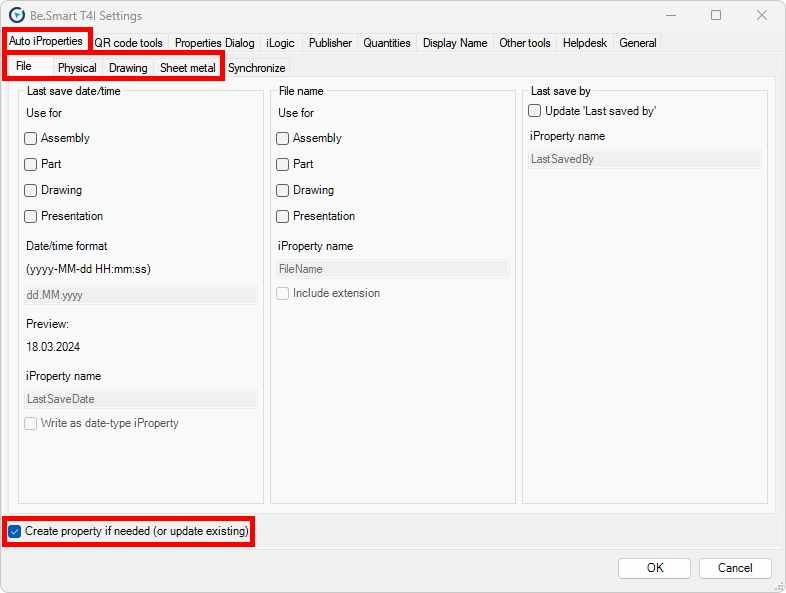This screenshot has height=593, width=786.
Task: Check Drawing under File name section
Action: [x=283, y=191]
